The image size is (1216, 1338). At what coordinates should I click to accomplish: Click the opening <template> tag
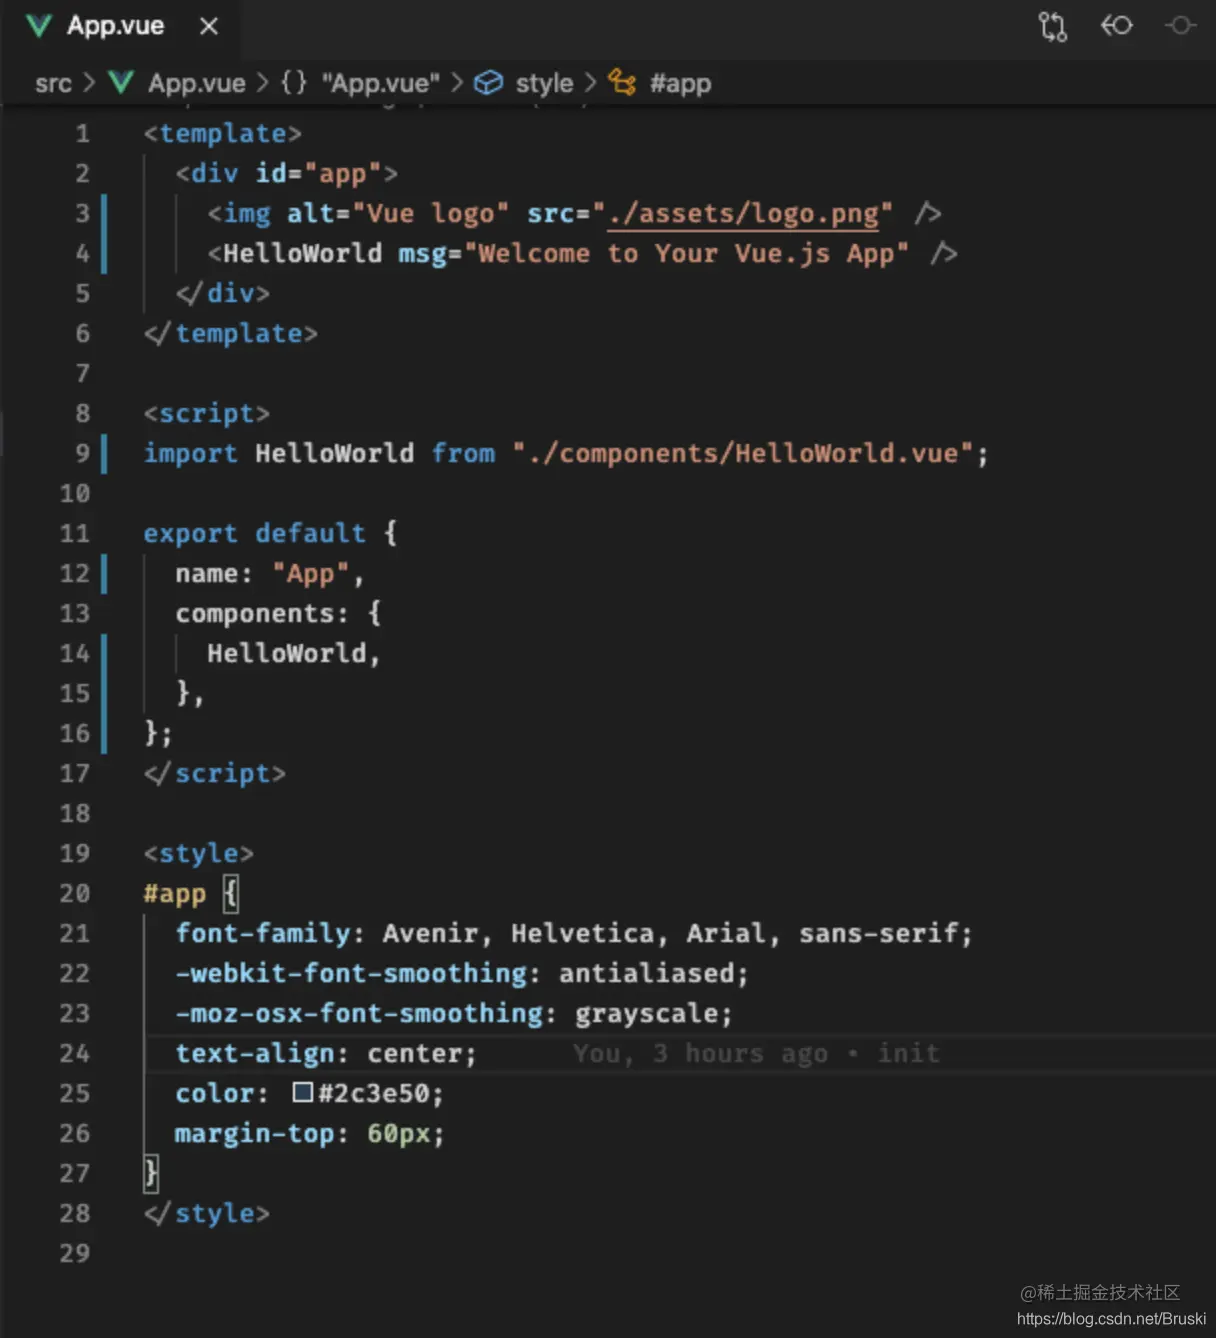[x=222, y=133]
